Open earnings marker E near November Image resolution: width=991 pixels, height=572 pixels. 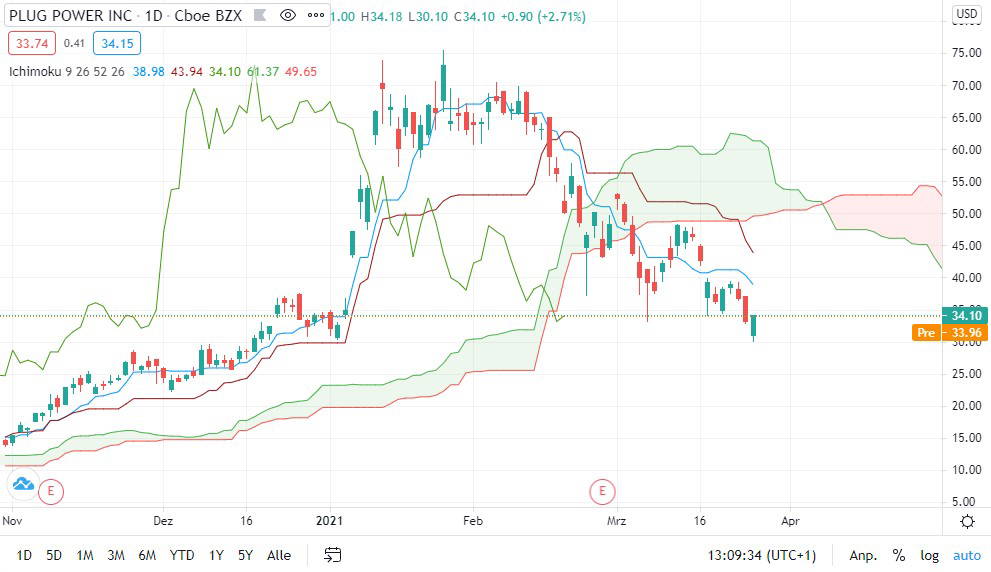(x=51, y=491)
